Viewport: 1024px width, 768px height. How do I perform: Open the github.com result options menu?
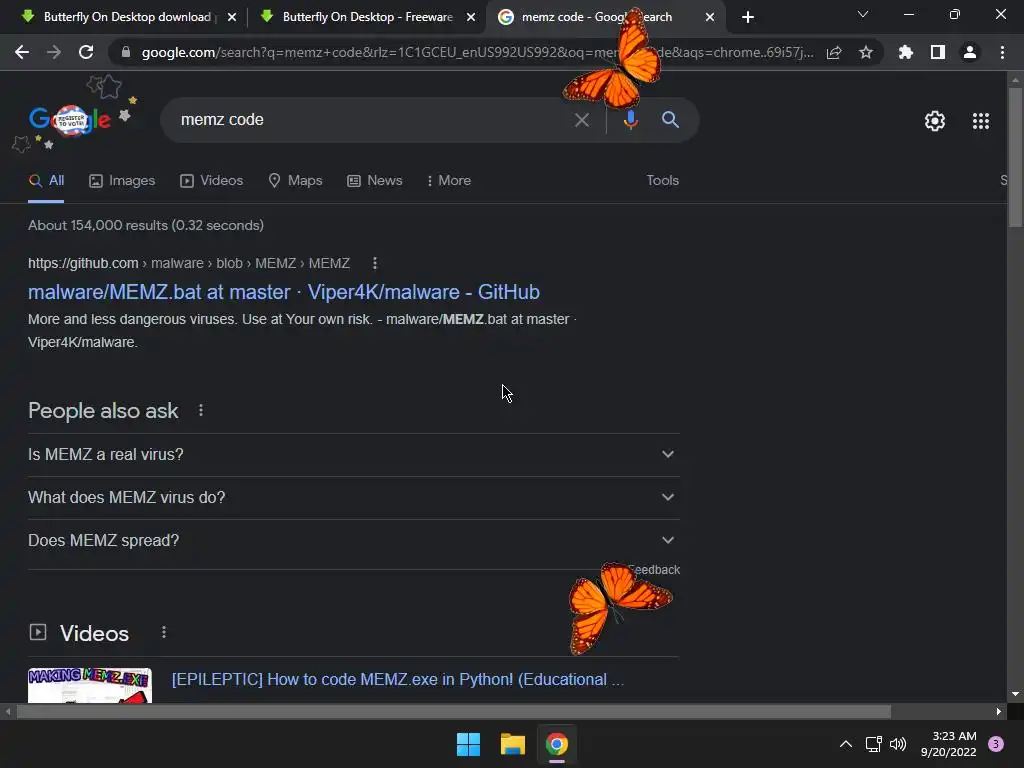pos(374,263)
